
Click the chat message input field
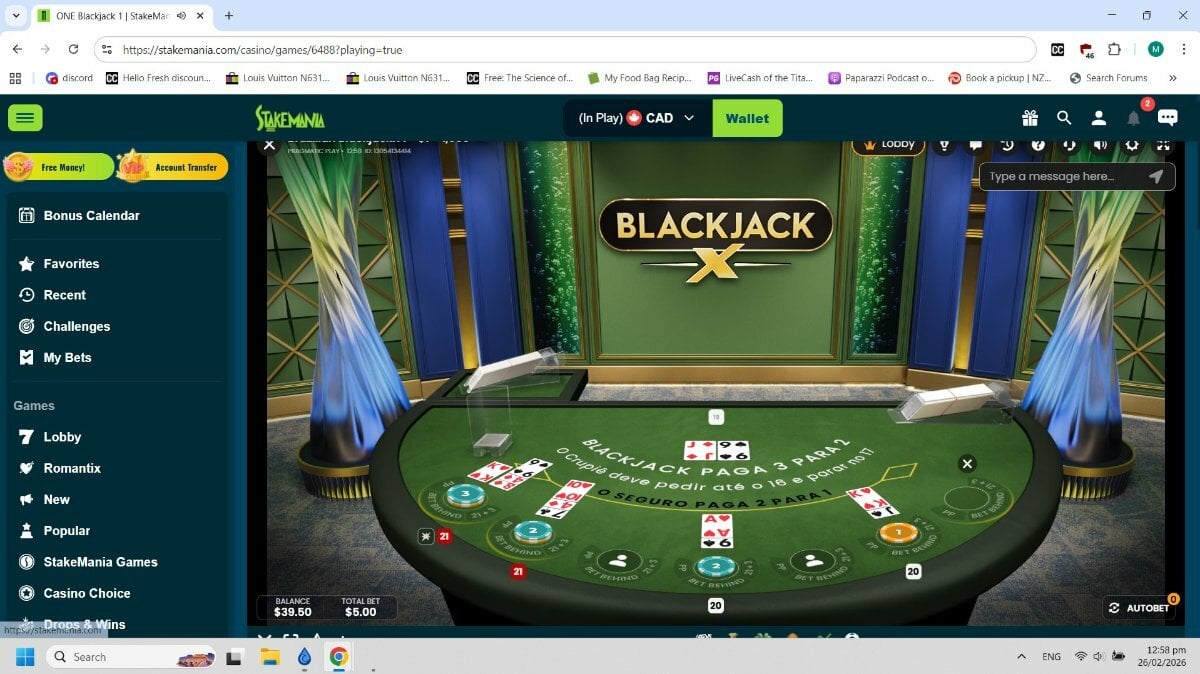(1063, 176)
